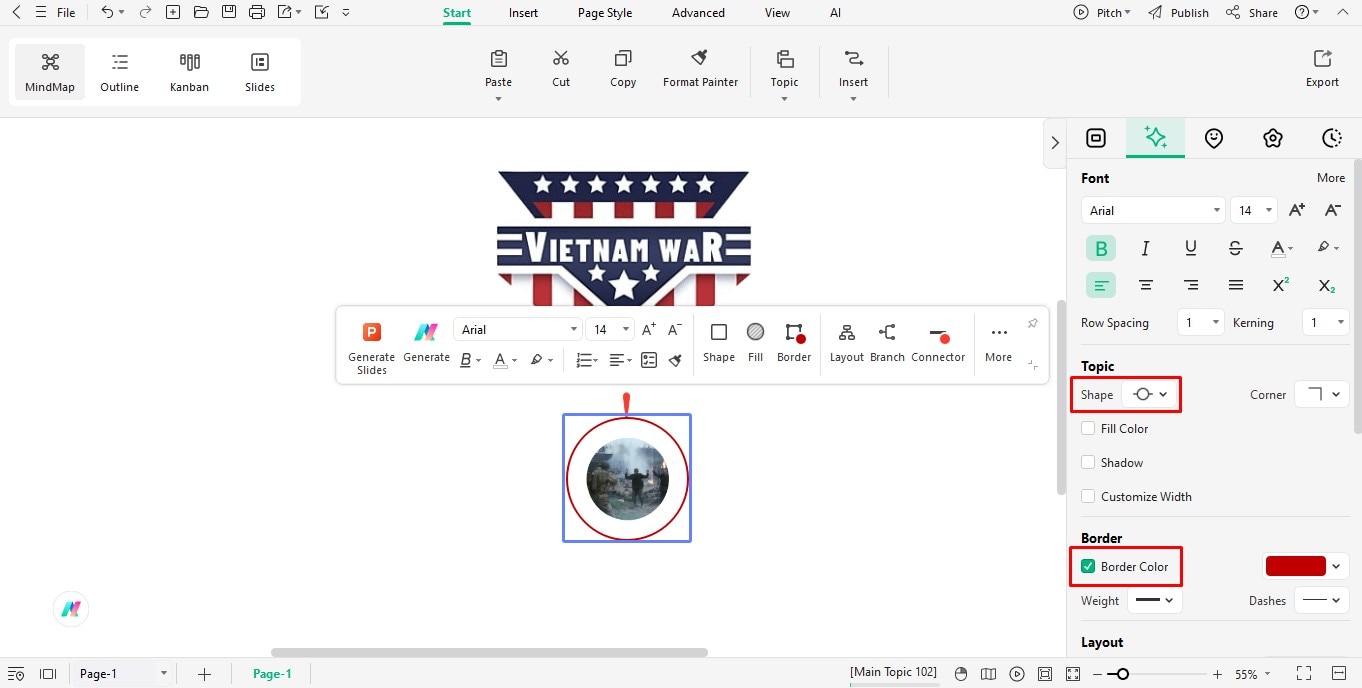Open the Start ribbon tab
1362x688 pixels.
(457, 13)
